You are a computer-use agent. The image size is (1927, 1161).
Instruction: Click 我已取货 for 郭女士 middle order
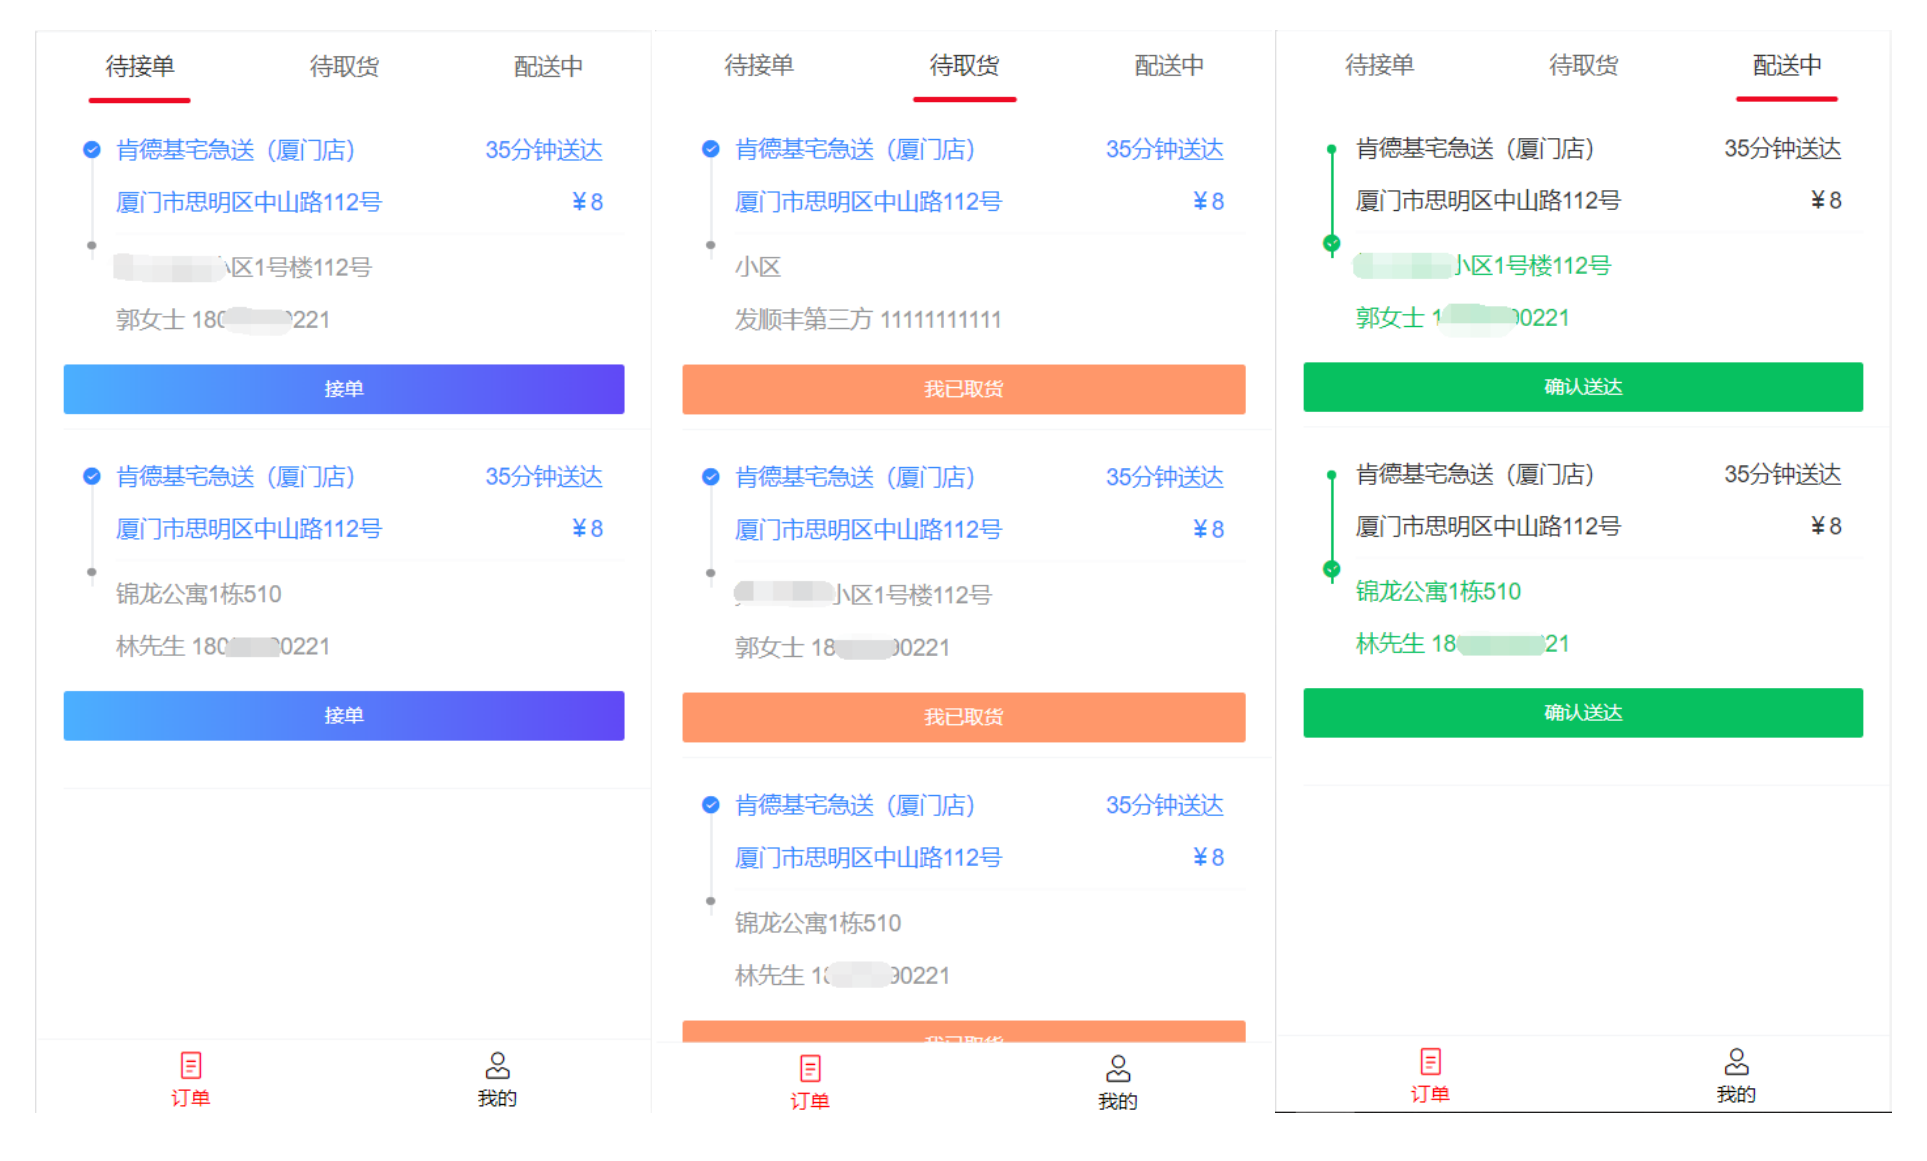pos(963,717)
